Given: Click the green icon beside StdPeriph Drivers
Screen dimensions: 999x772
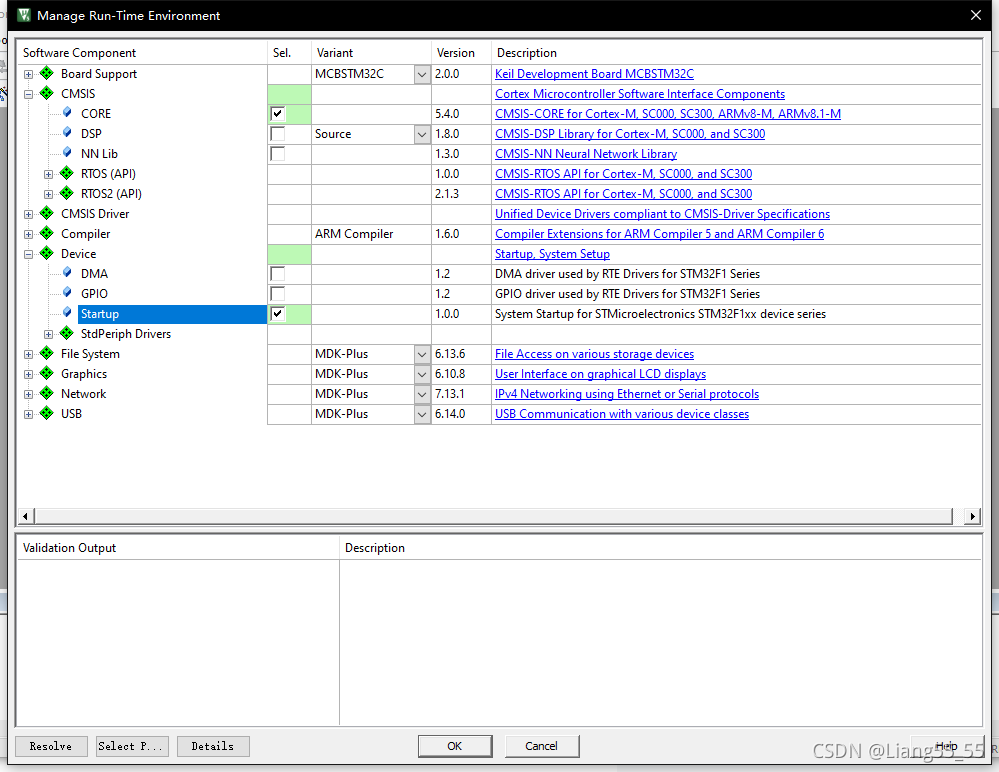Looking at the screenshot, I should pos(67,333).
